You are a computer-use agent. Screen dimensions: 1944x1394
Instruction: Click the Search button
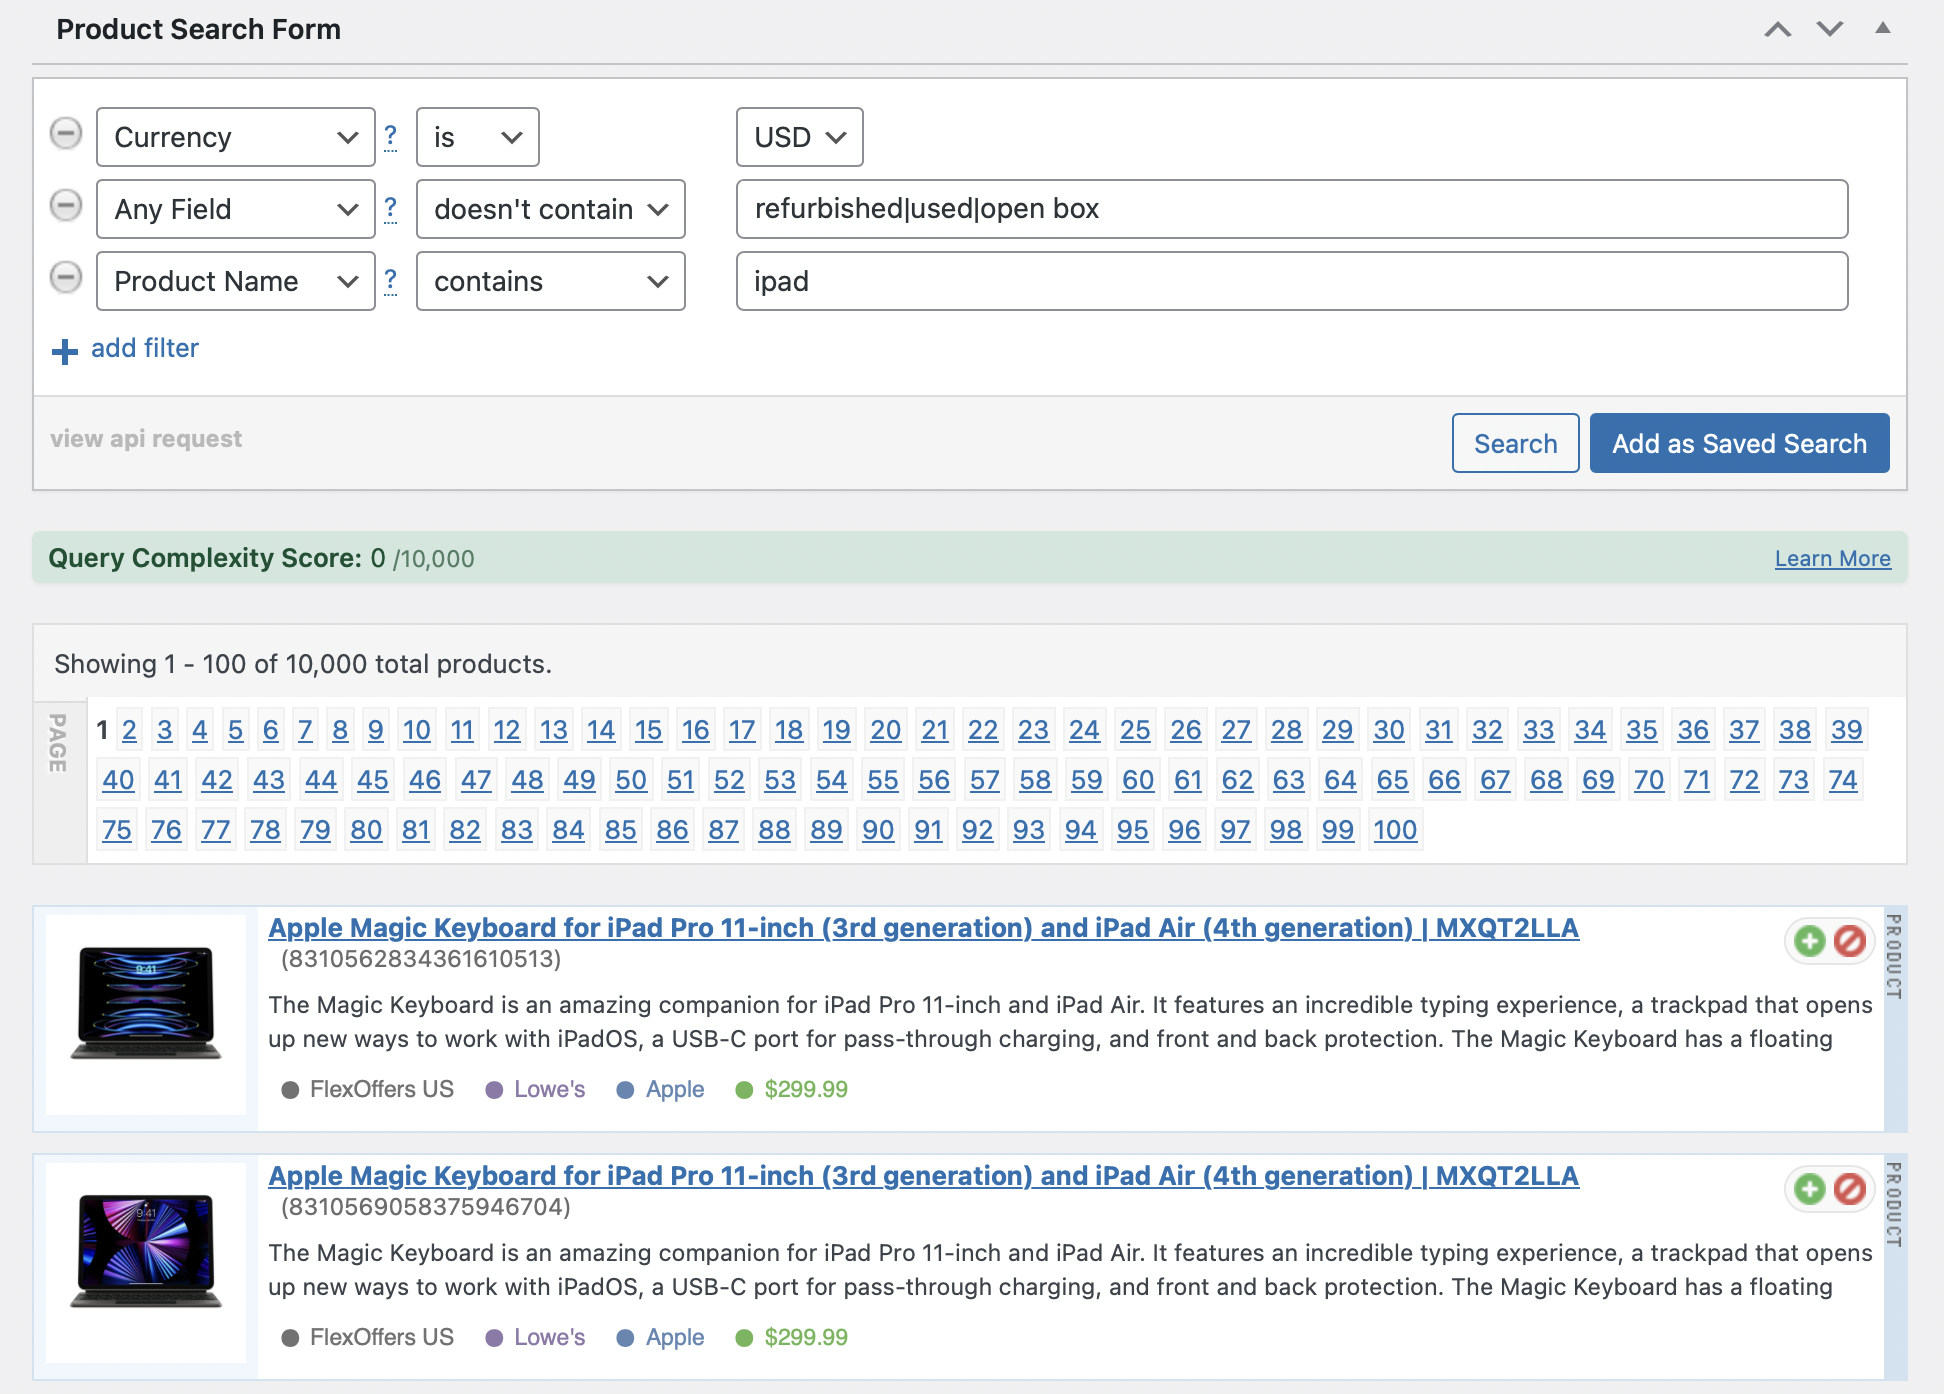[x=1516, y=443]
